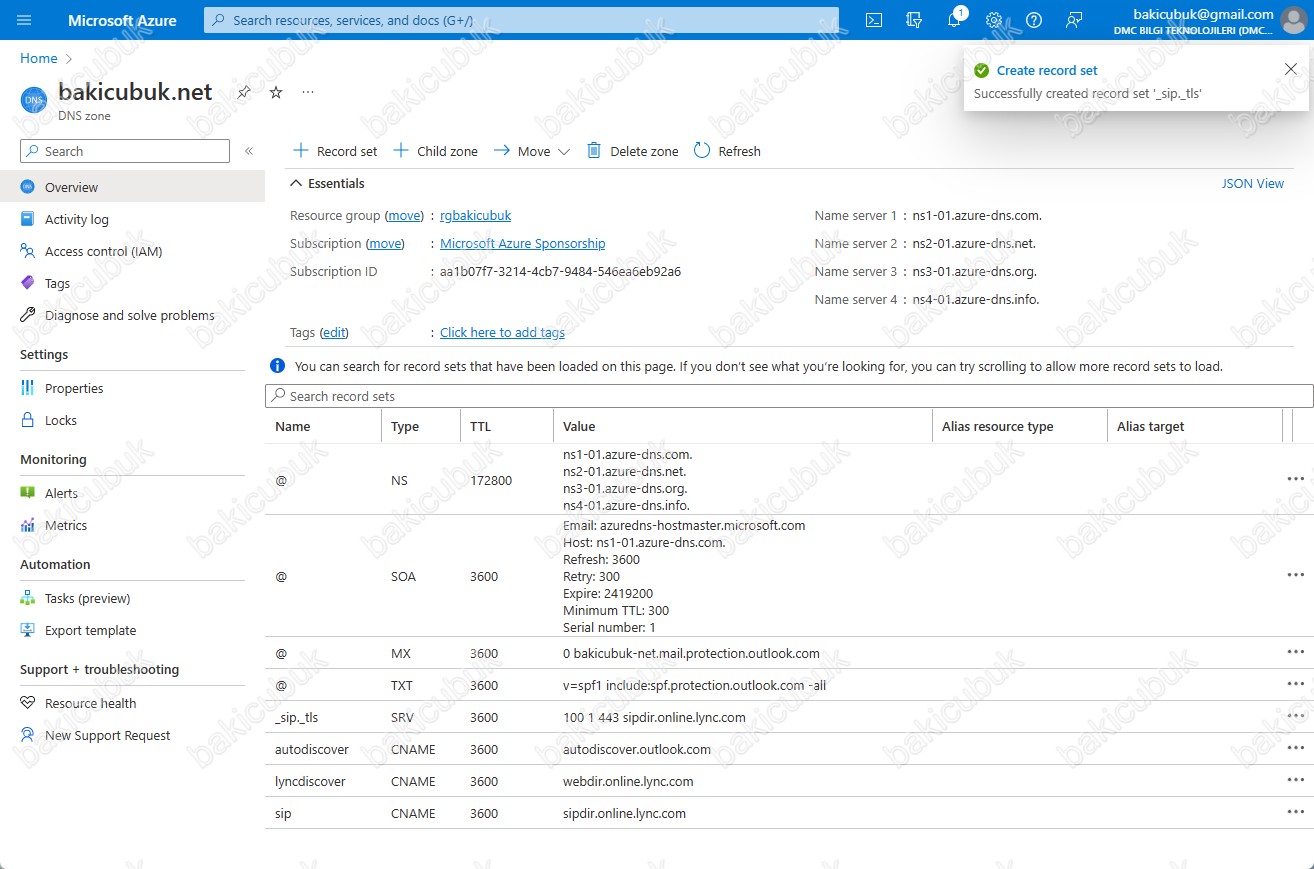Viewport: 1314px width, 869px height.
Task: Open the notifications bell
Action: click(954, 20)
